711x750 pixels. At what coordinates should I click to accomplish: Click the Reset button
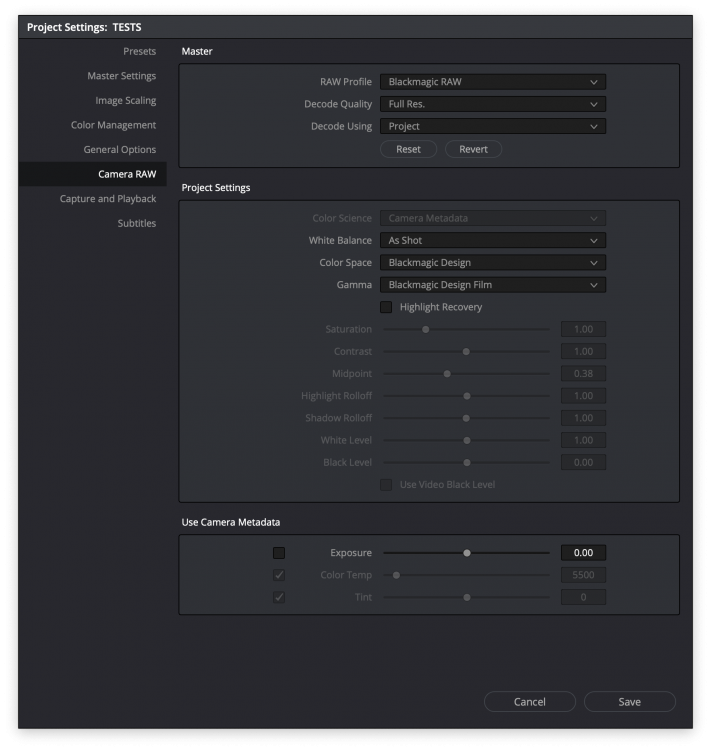pyautogui.click(x=408, y=149)
